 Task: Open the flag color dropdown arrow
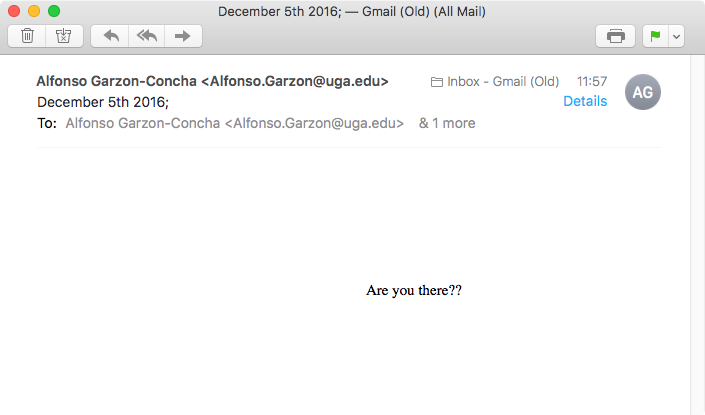677,36
